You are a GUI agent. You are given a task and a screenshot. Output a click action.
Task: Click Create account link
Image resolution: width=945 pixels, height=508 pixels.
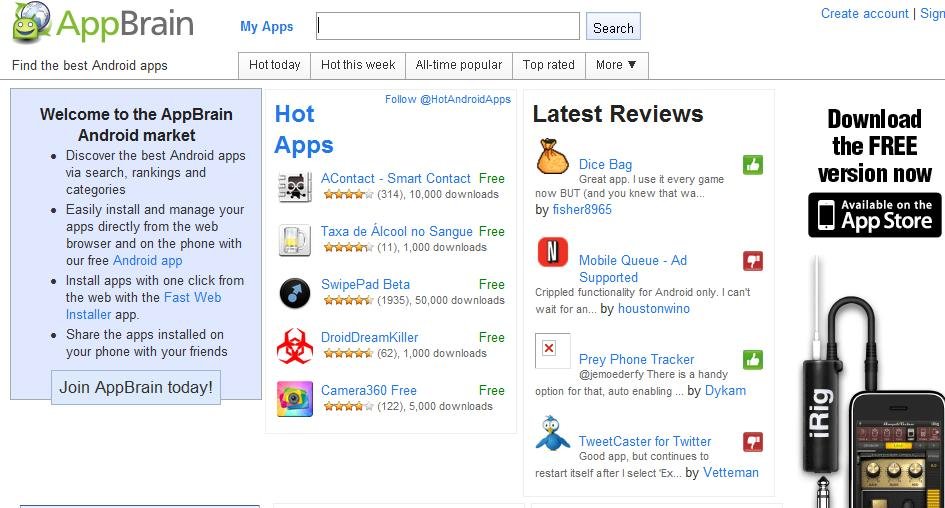pos(864,13)
